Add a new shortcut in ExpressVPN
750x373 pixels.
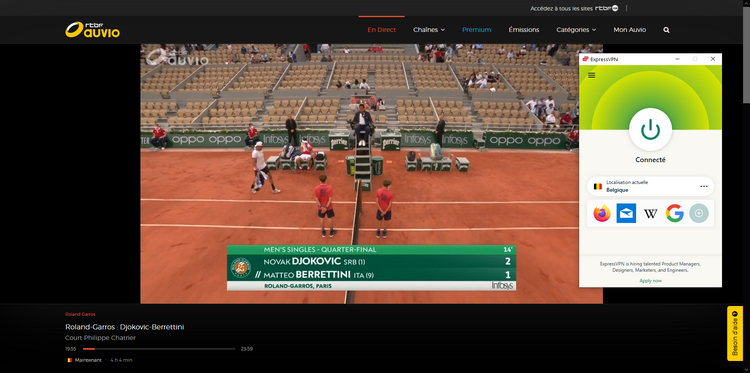coord(699,213)
